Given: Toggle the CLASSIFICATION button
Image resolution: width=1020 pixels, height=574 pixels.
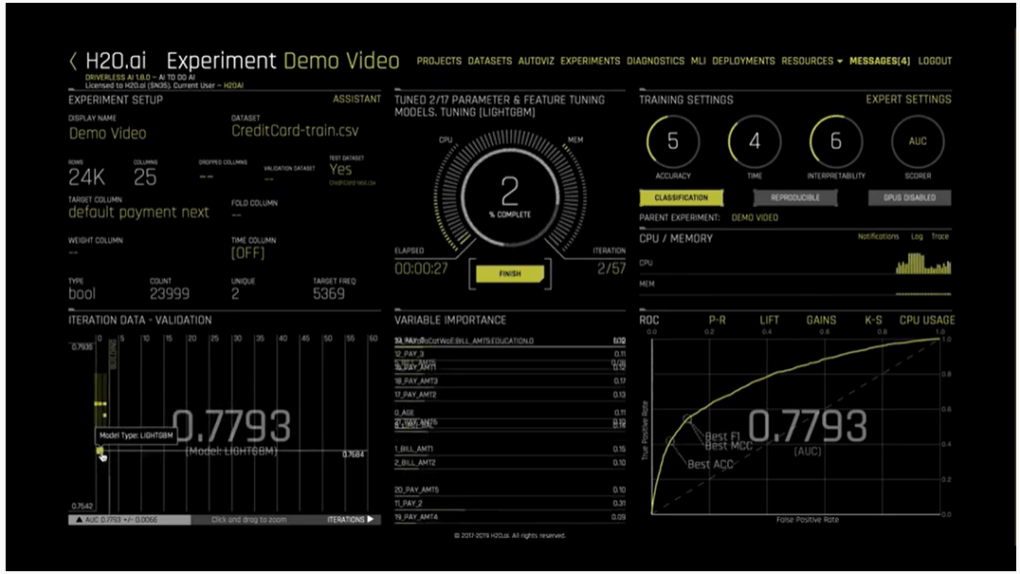Looking at the screenshot, I should pos(681,197).
